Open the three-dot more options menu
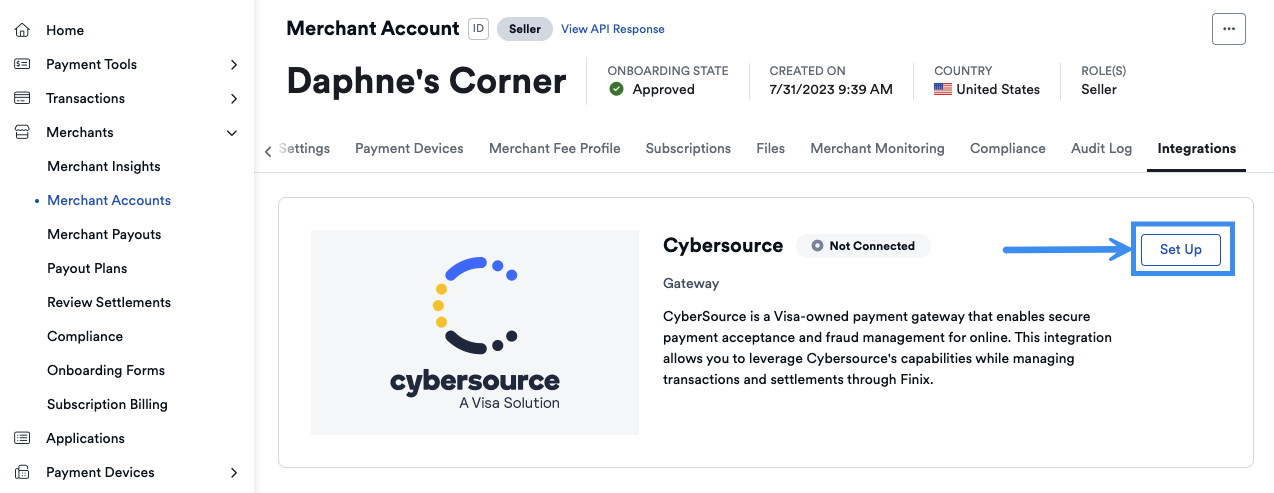 click(1228, 29)
